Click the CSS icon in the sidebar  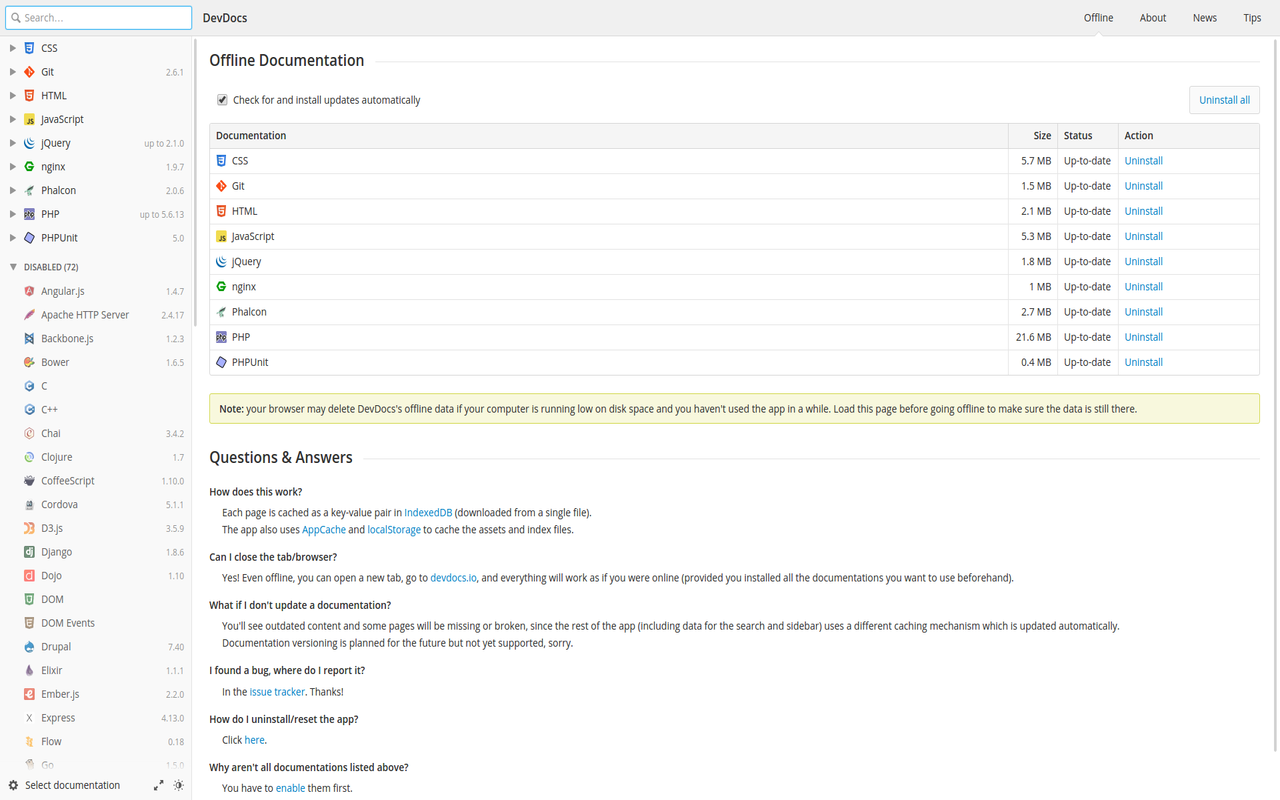point(29,48)
